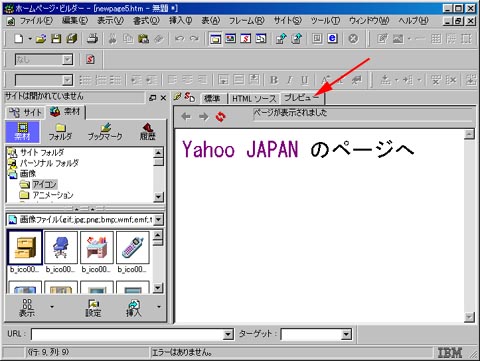Click the 挿入 insert icon in the material panel

click(134, 308)
